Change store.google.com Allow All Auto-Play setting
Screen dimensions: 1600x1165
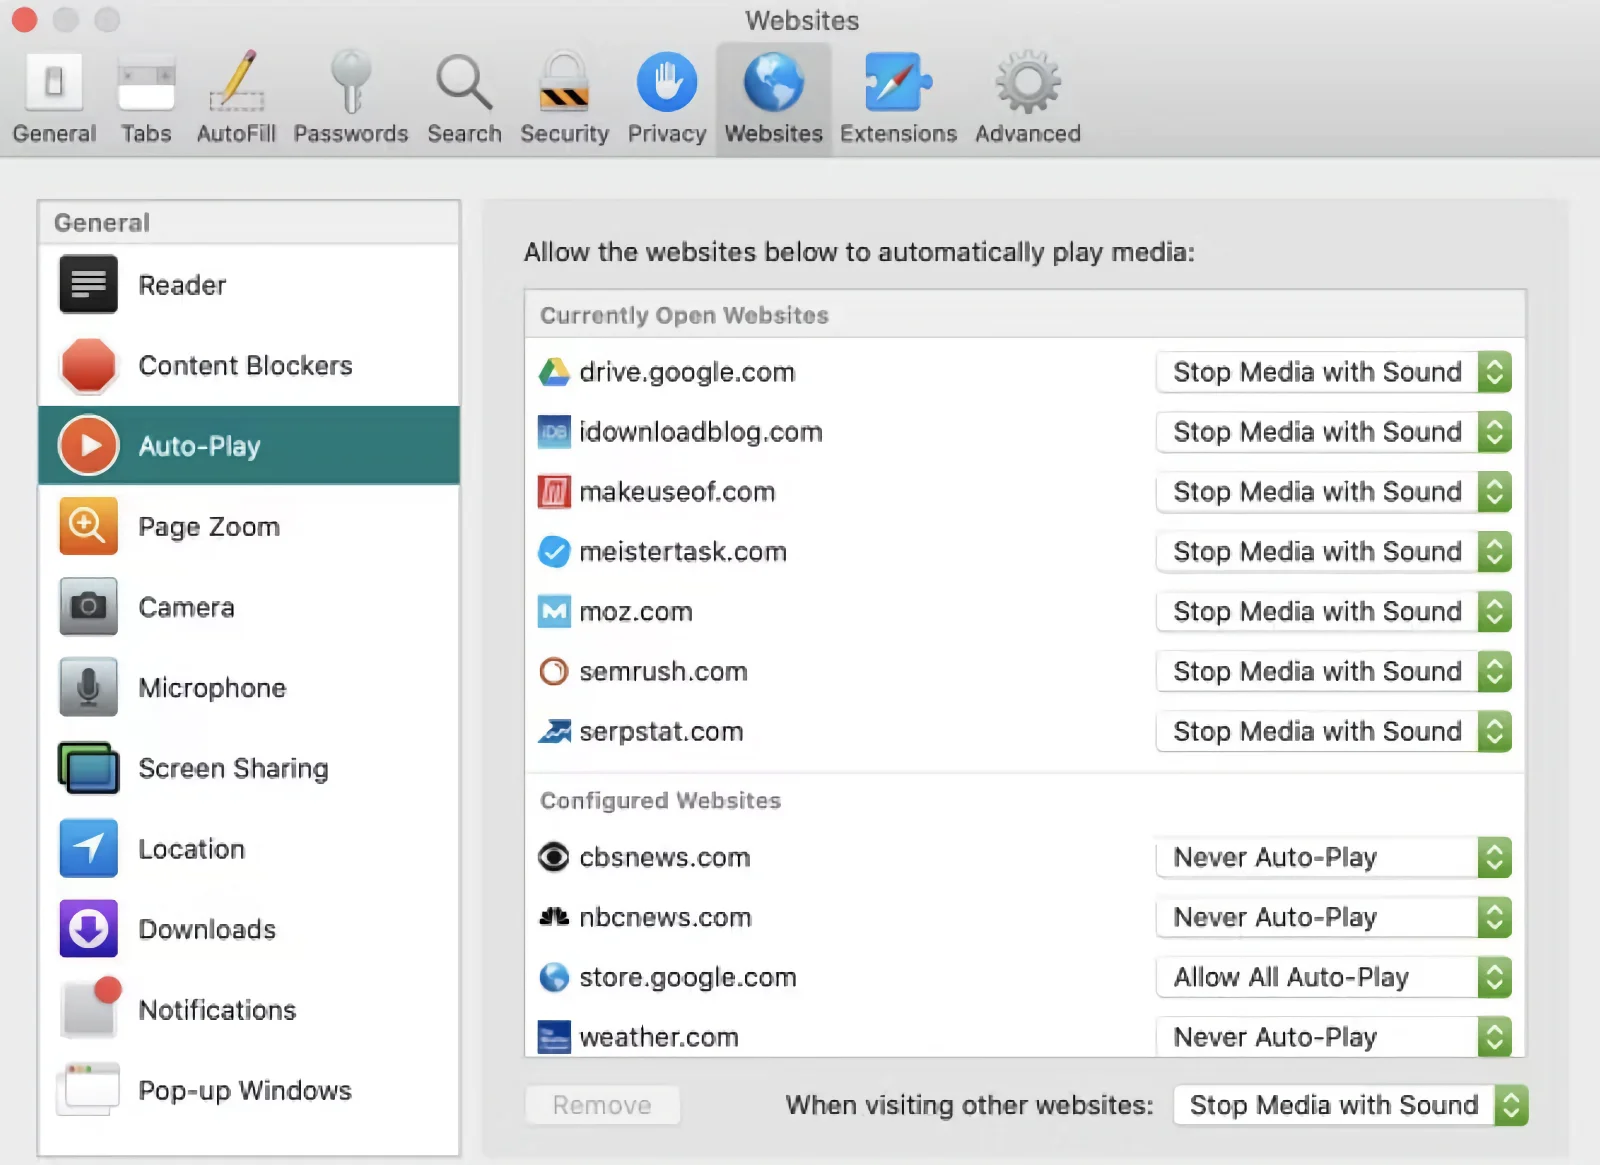point(1333,977)
